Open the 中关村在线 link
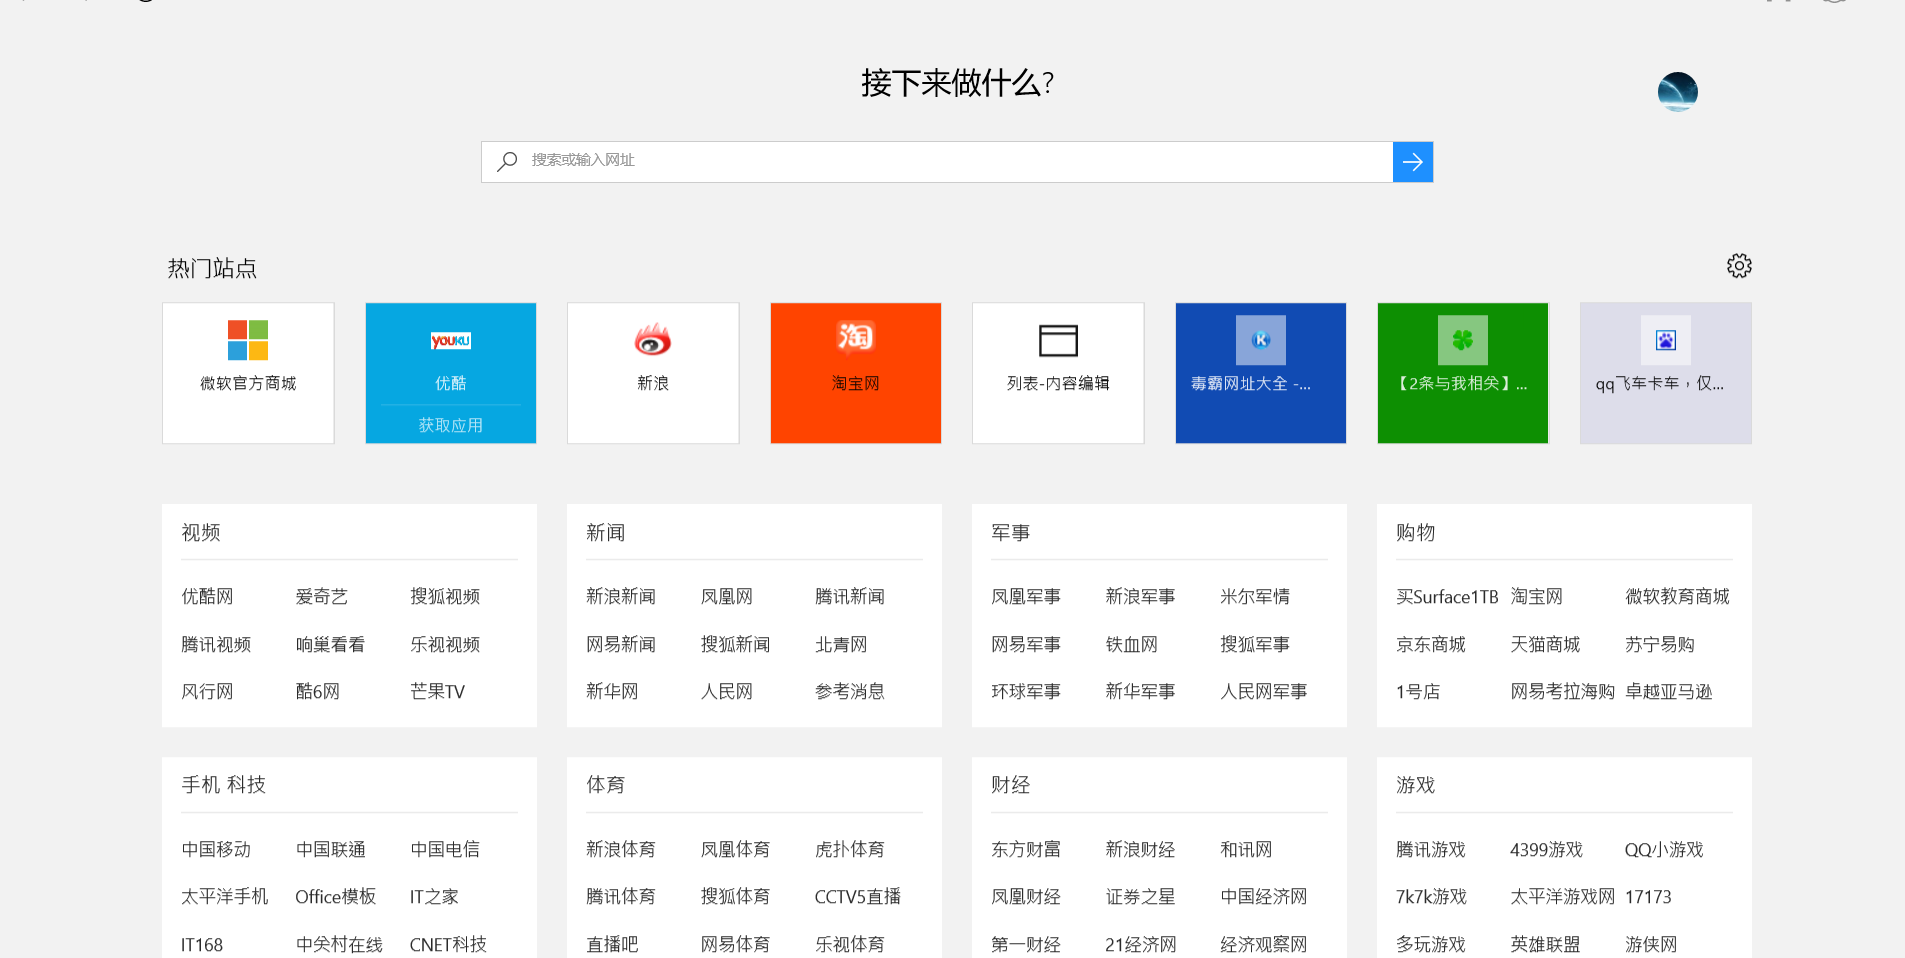 click(x=339, y=945)
